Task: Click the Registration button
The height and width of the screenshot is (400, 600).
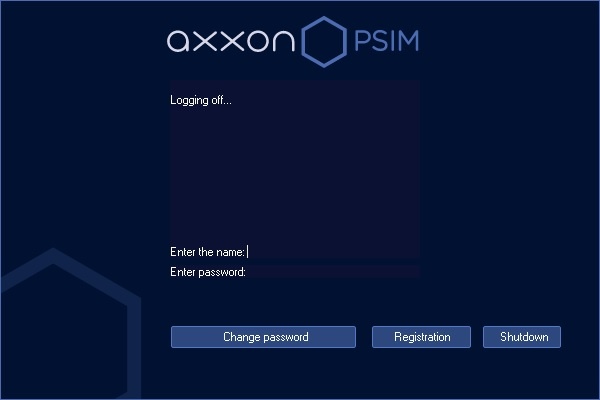Action: click(421, 337)
